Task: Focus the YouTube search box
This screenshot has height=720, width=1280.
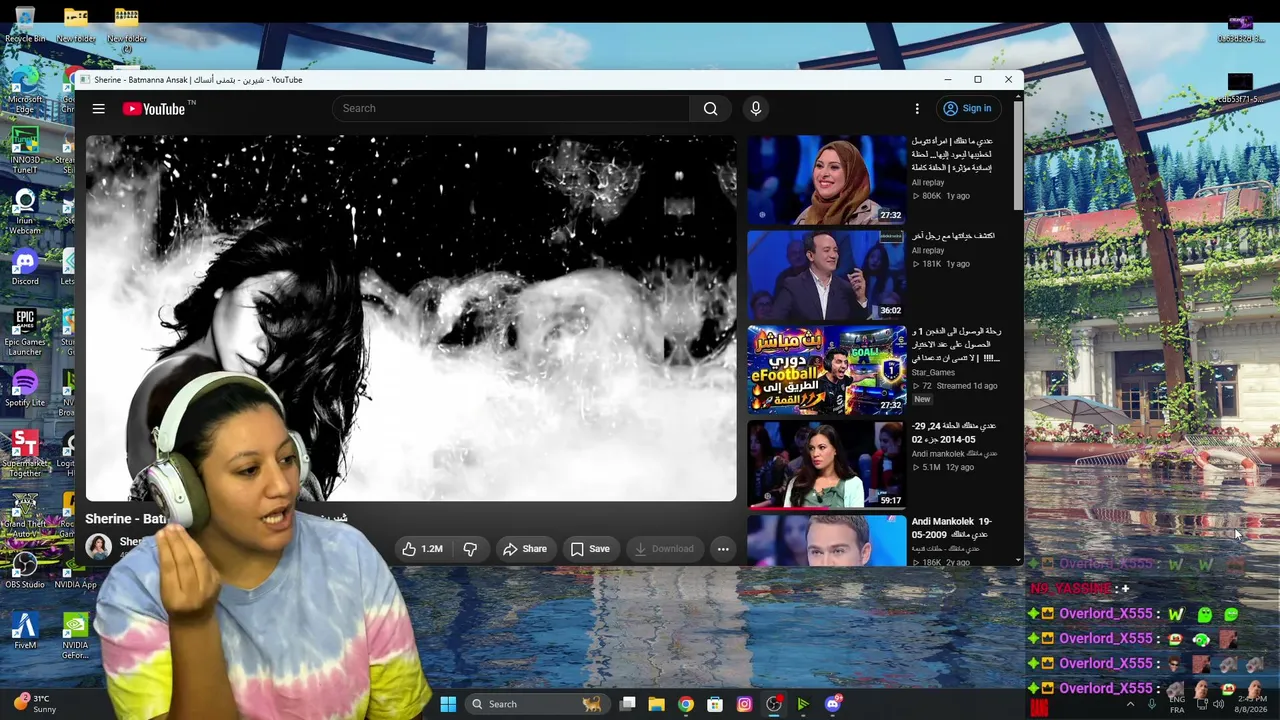Action: tap(510, 108)
